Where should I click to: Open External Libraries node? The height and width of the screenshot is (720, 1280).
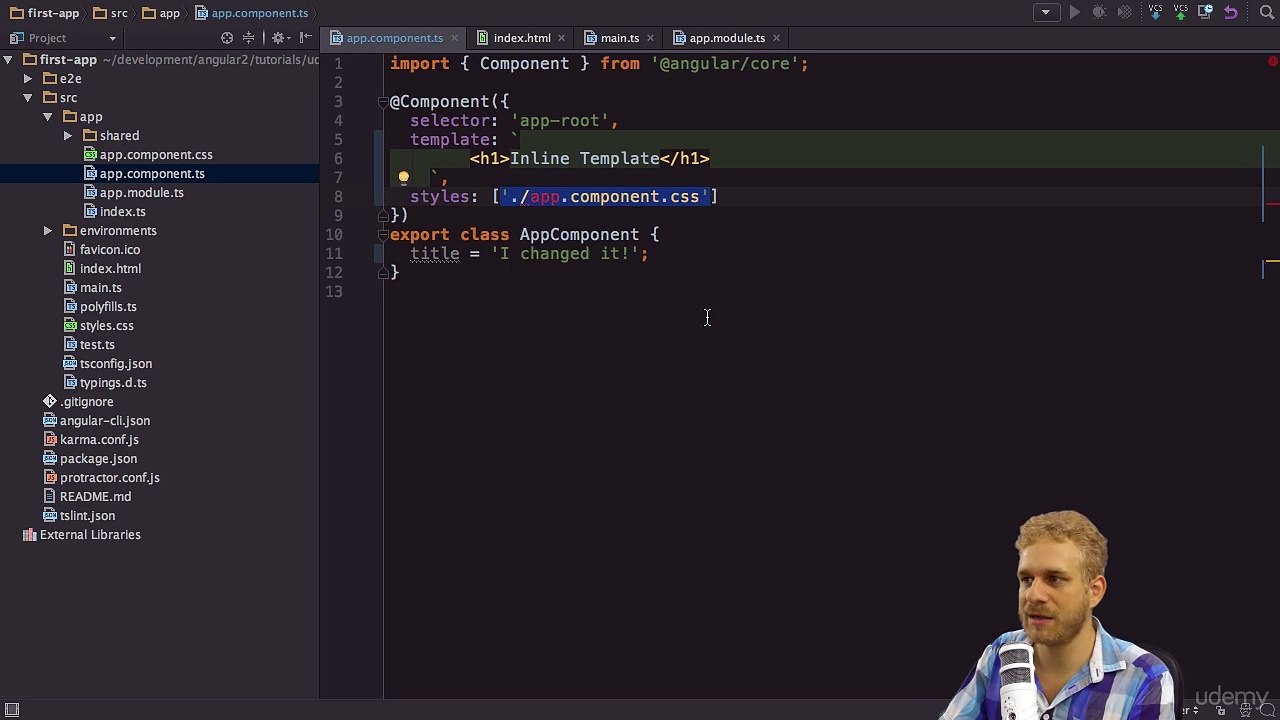90,535
